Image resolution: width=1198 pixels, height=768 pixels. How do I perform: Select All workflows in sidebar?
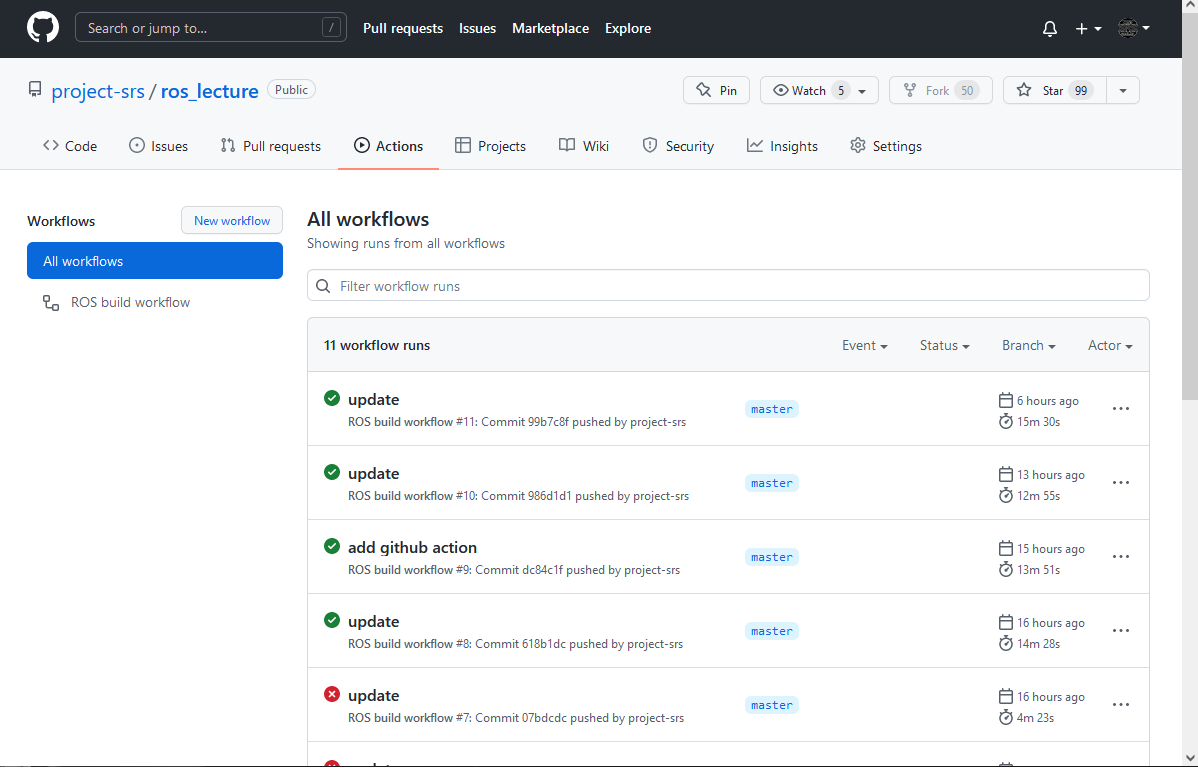(154, 261)
